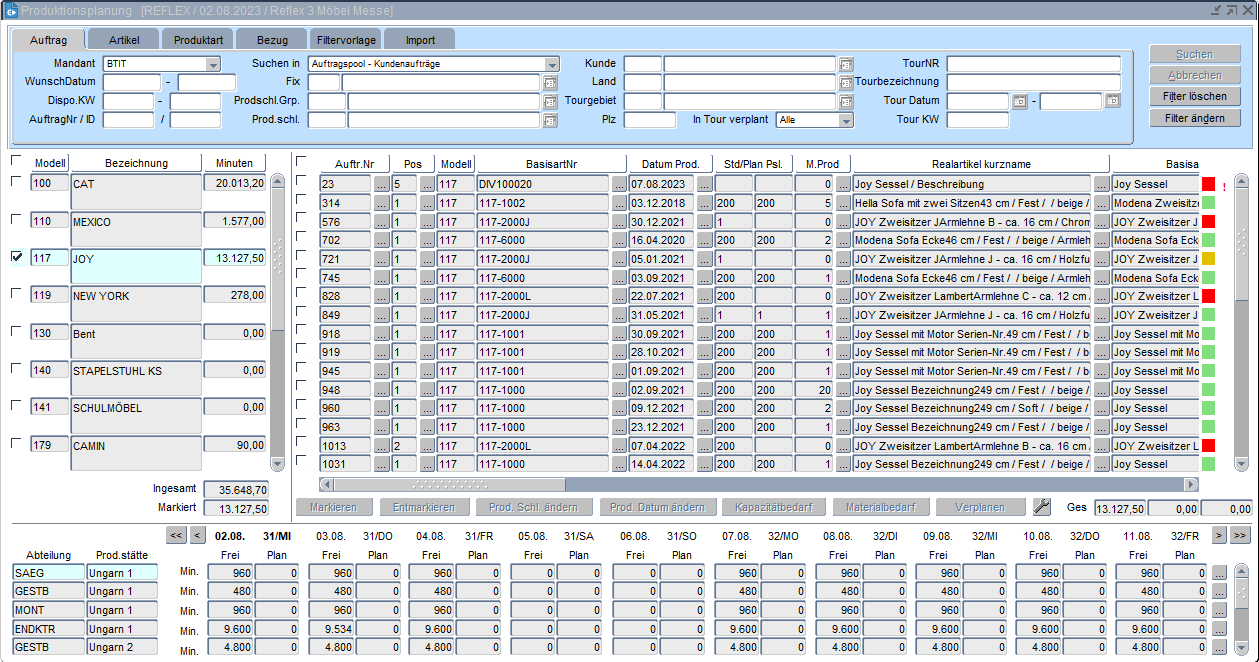
Task: Go back one day with < button
Action: [x=198, y=535]
